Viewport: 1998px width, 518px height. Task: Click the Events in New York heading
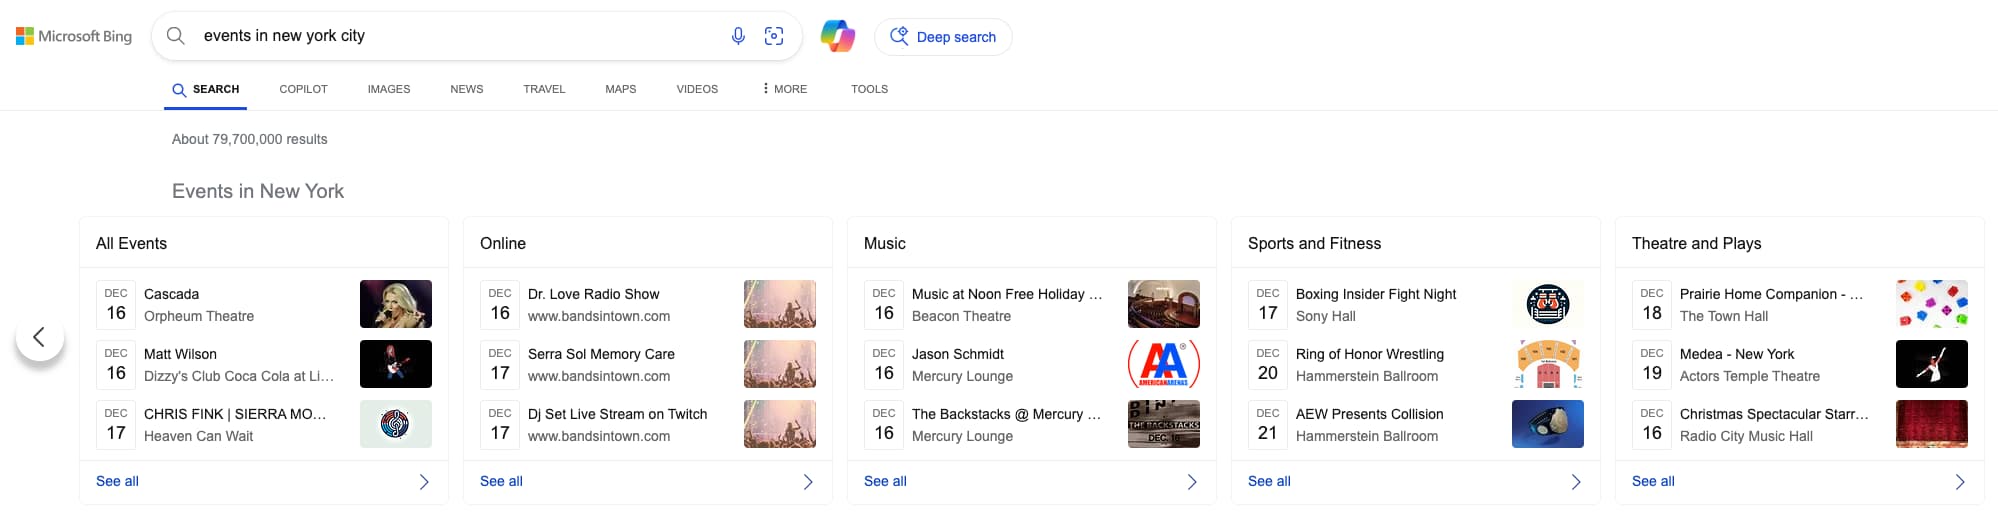(258, 191)
